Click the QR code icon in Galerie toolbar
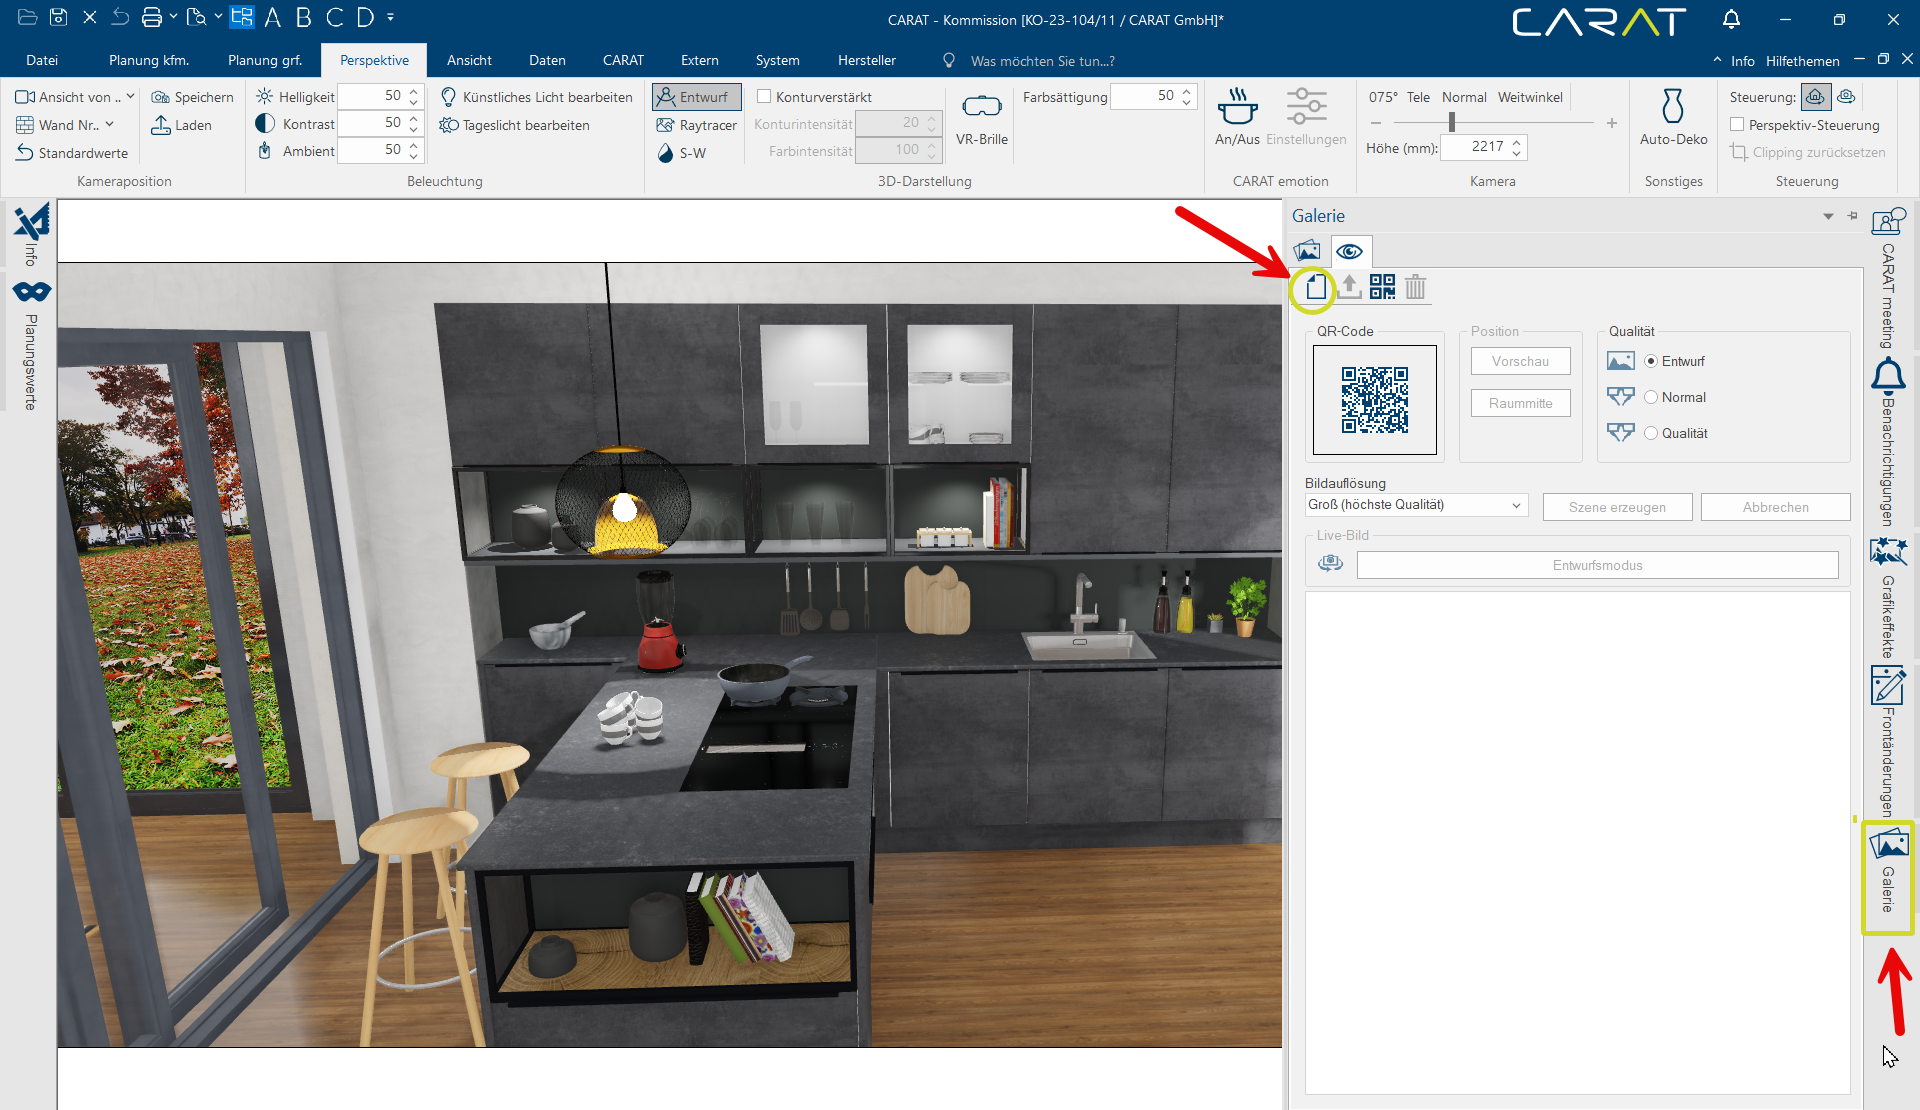 click(x=1382, y=287)
